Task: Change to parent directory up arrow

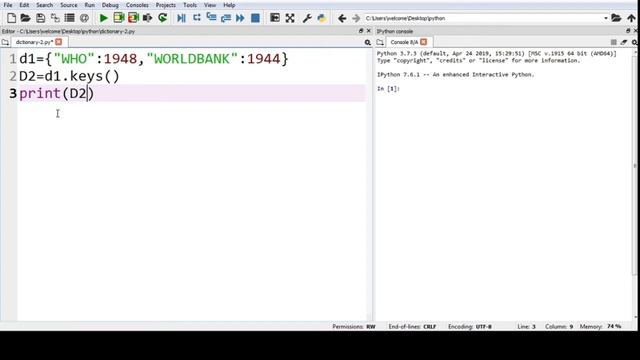Action: [631, 18]
